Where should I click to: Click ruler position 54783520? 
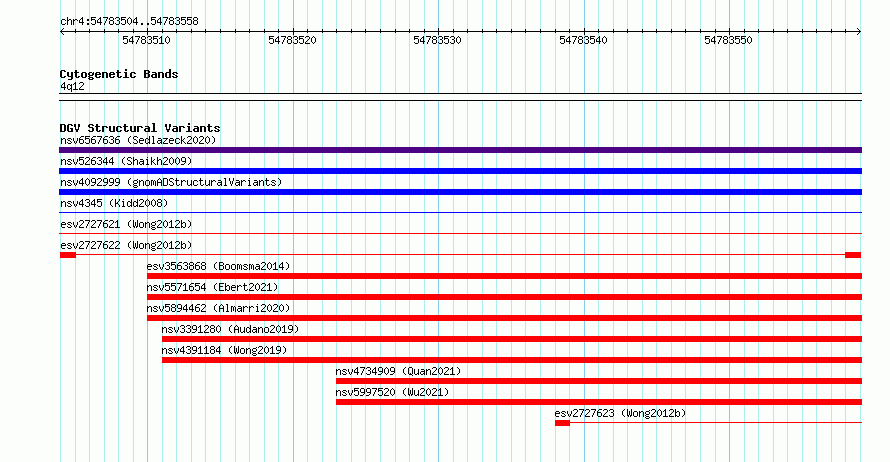coord(292,40)
